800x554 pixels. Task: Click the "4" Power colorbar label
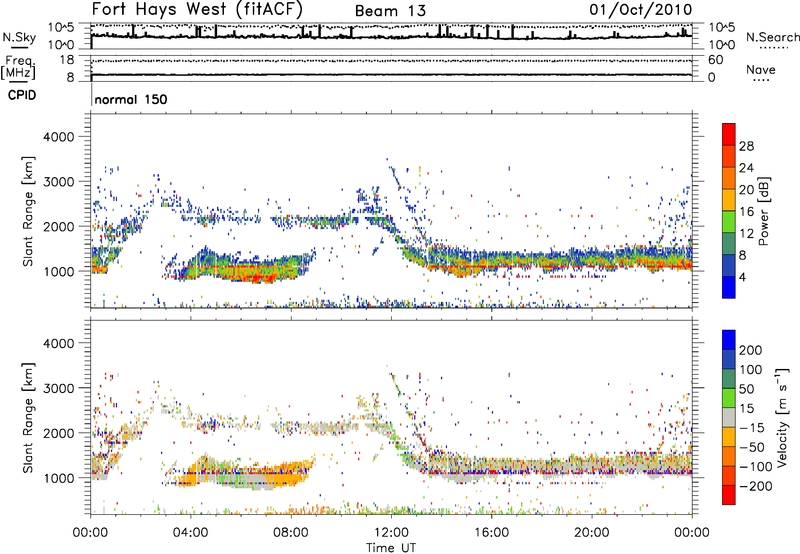(x=742, y=277)
